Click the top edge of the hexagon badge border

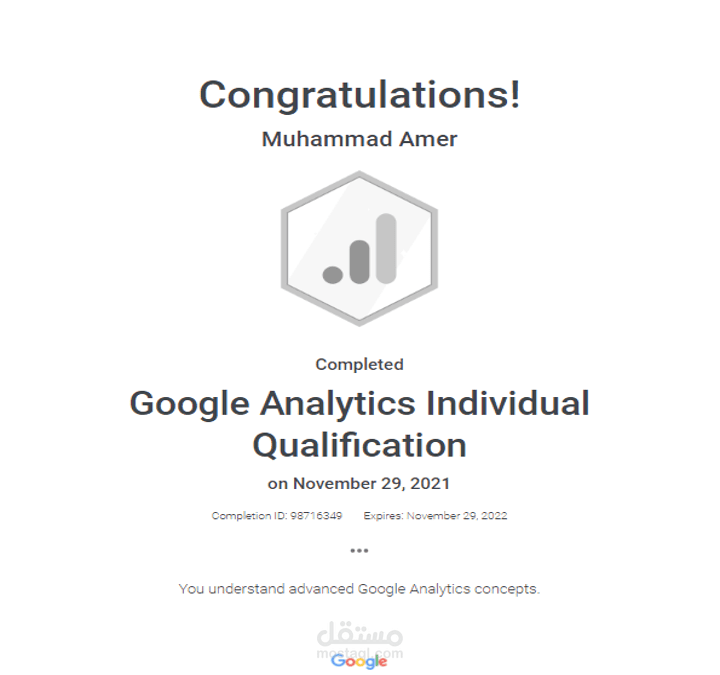tap(359, 175)
